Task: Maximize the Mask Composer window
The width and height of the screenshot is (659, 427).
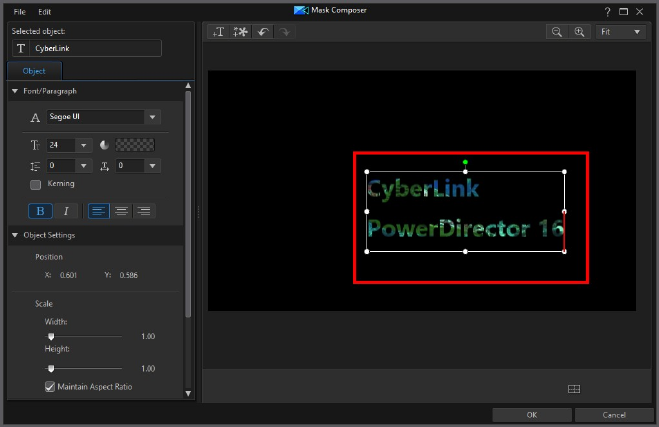Action: (x=624, y=12)
